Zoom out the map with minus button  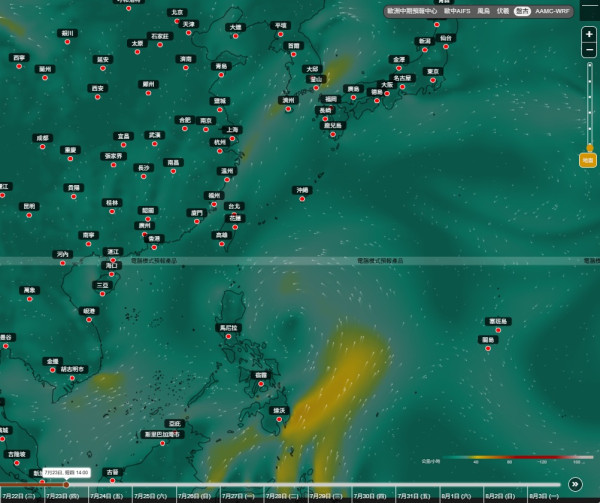tap(589, 50)
